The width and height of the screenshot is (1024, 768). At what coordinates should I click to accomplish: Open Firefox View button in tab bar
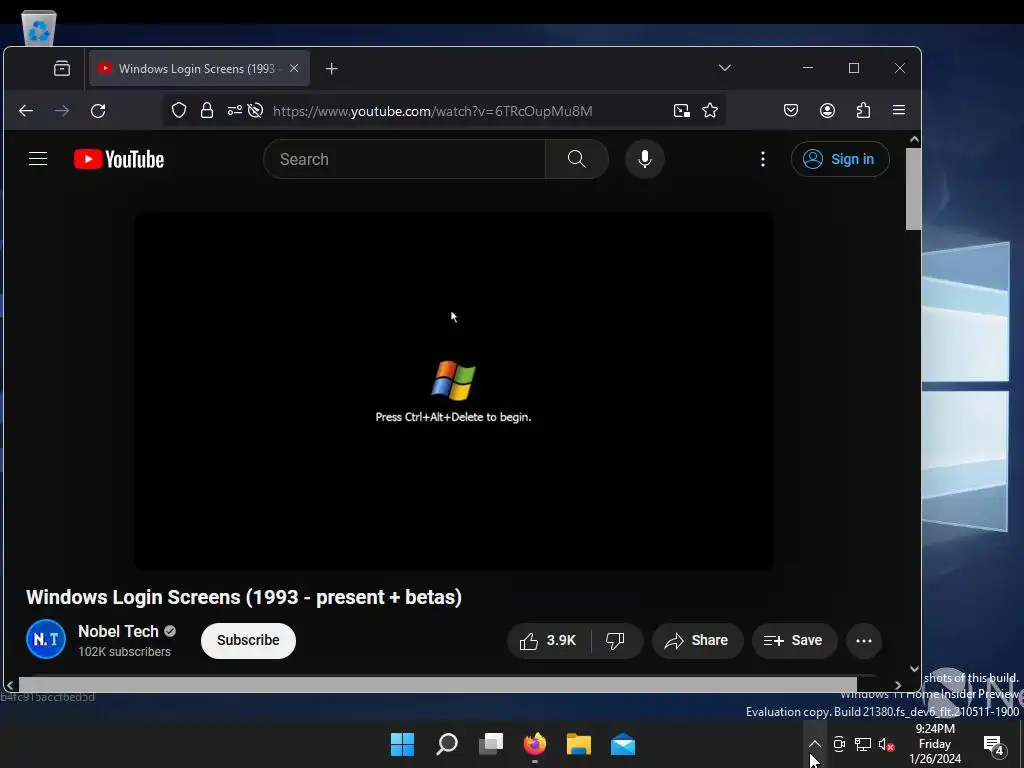pos(62,69)
